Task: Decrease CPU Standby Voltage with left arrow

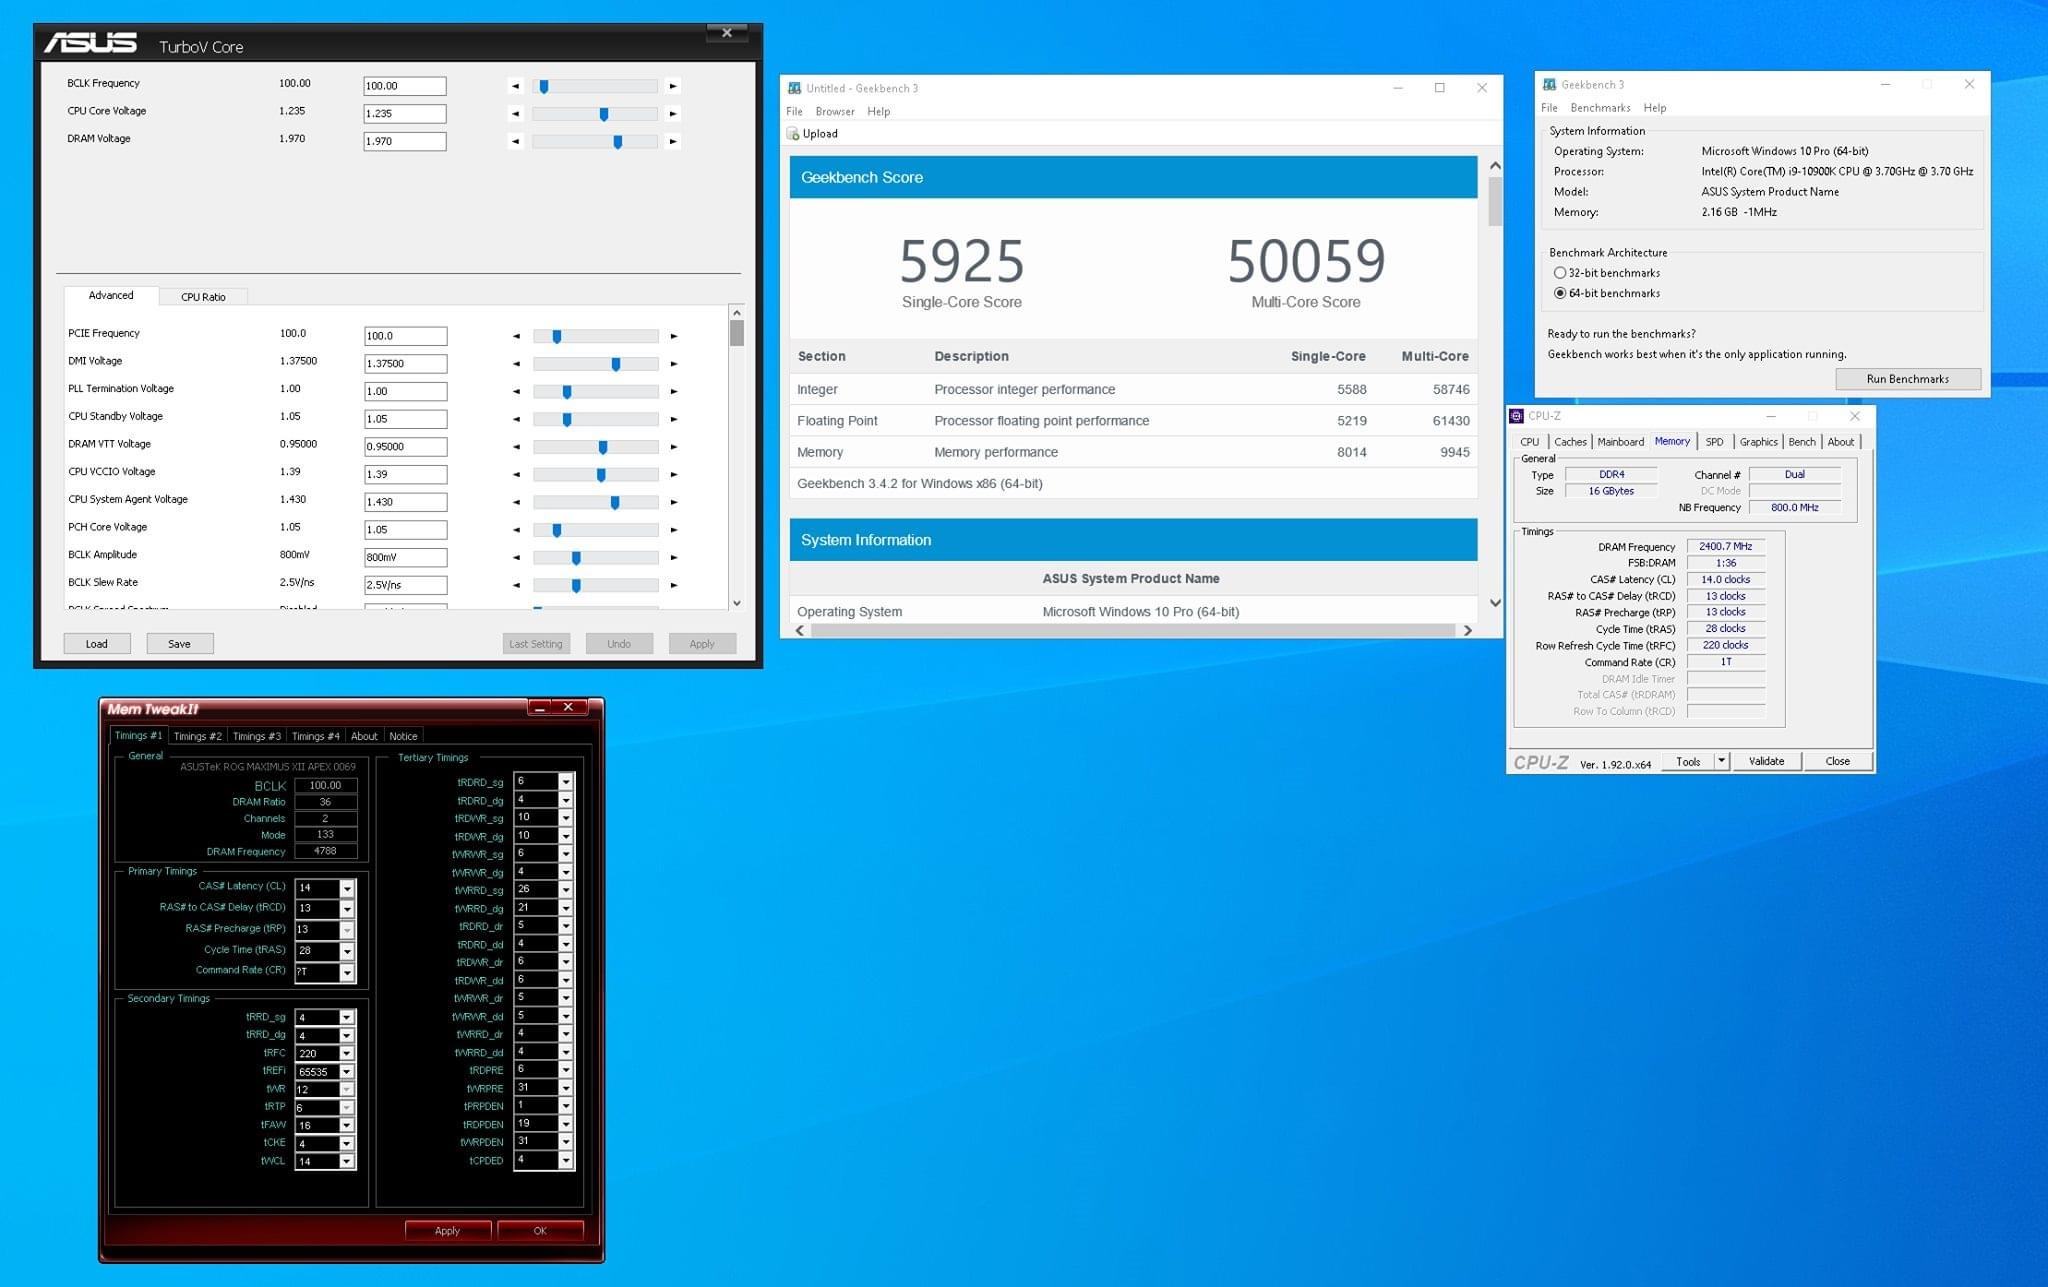Action: click(x=517, y=419)
